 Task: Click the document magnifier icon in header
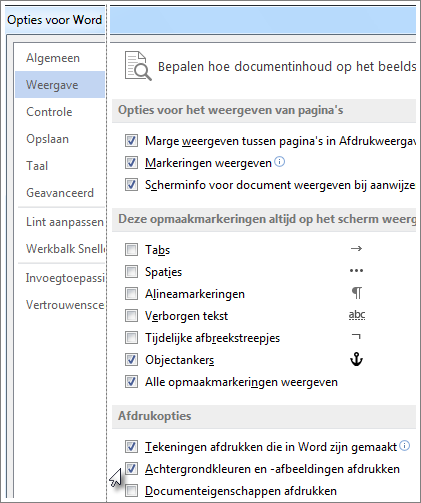[x=138, y=66]
